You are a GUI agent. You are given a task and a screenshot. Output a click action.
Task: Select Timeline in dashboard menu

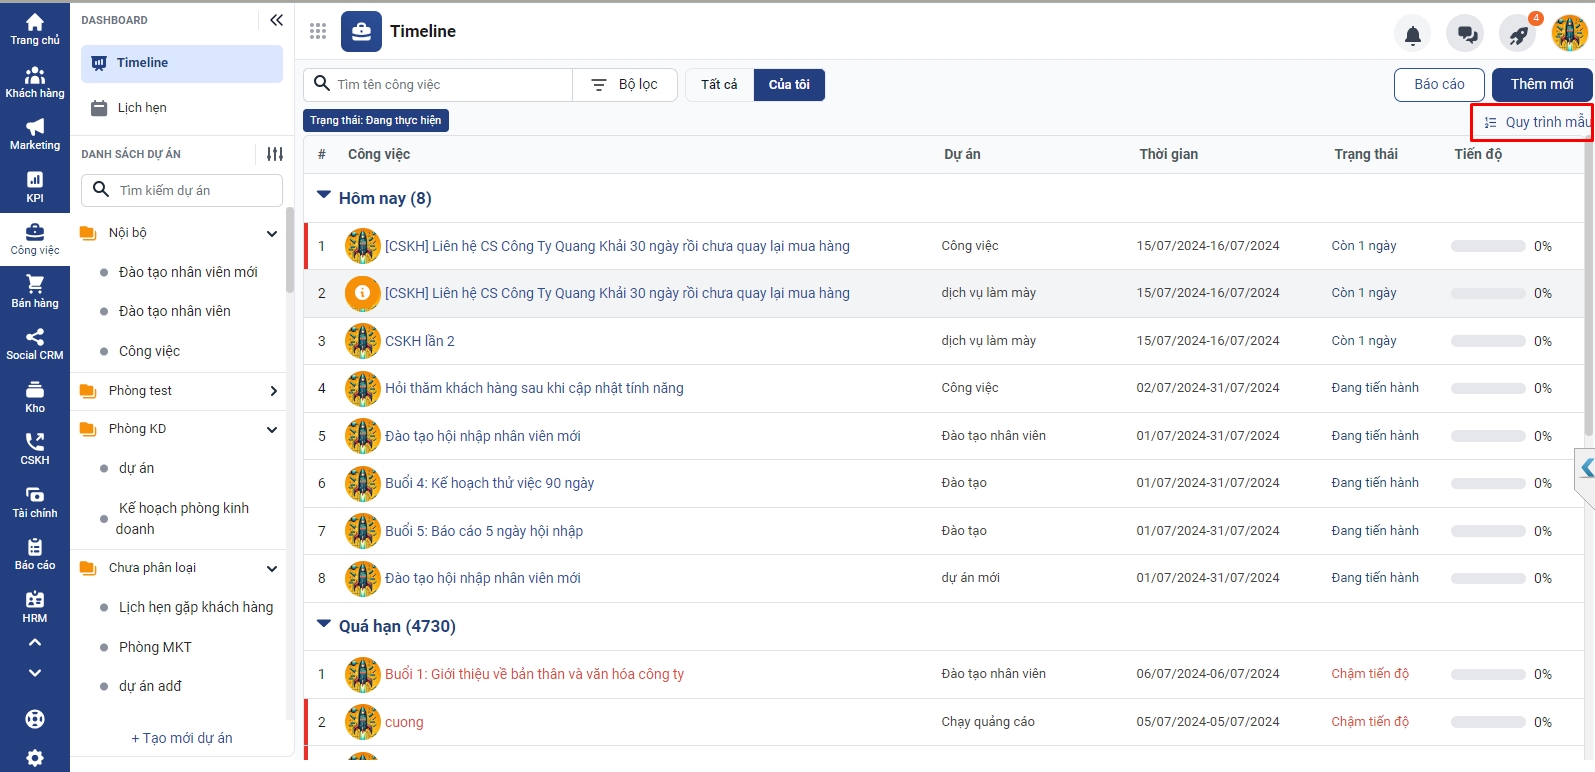point(142,63)
